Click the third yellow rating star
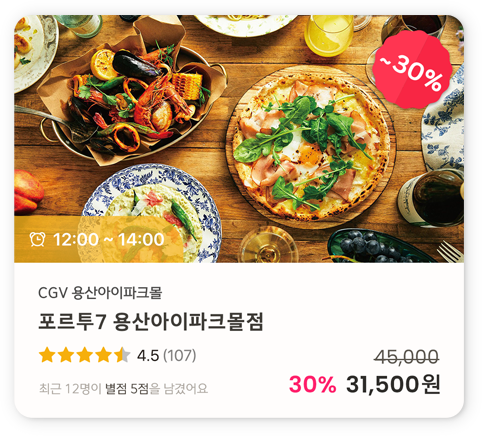The image size is (482, 436). pyautogui.click(x=85, y=355)
